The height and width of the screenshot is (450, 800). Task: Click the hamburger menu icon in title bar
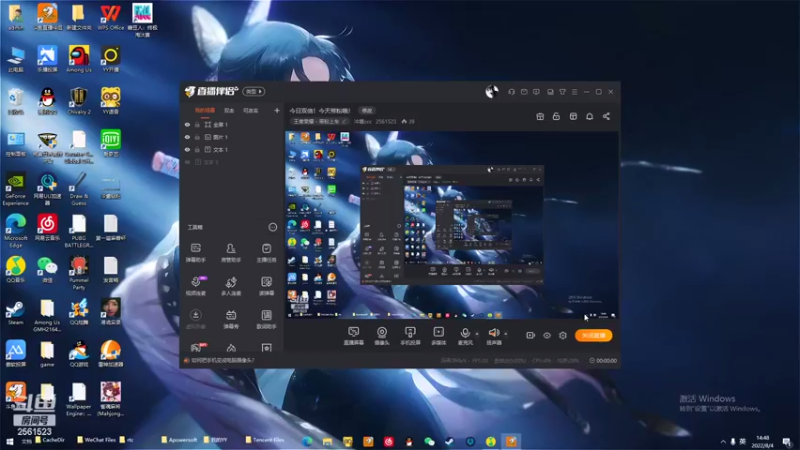tap(574, 92)
